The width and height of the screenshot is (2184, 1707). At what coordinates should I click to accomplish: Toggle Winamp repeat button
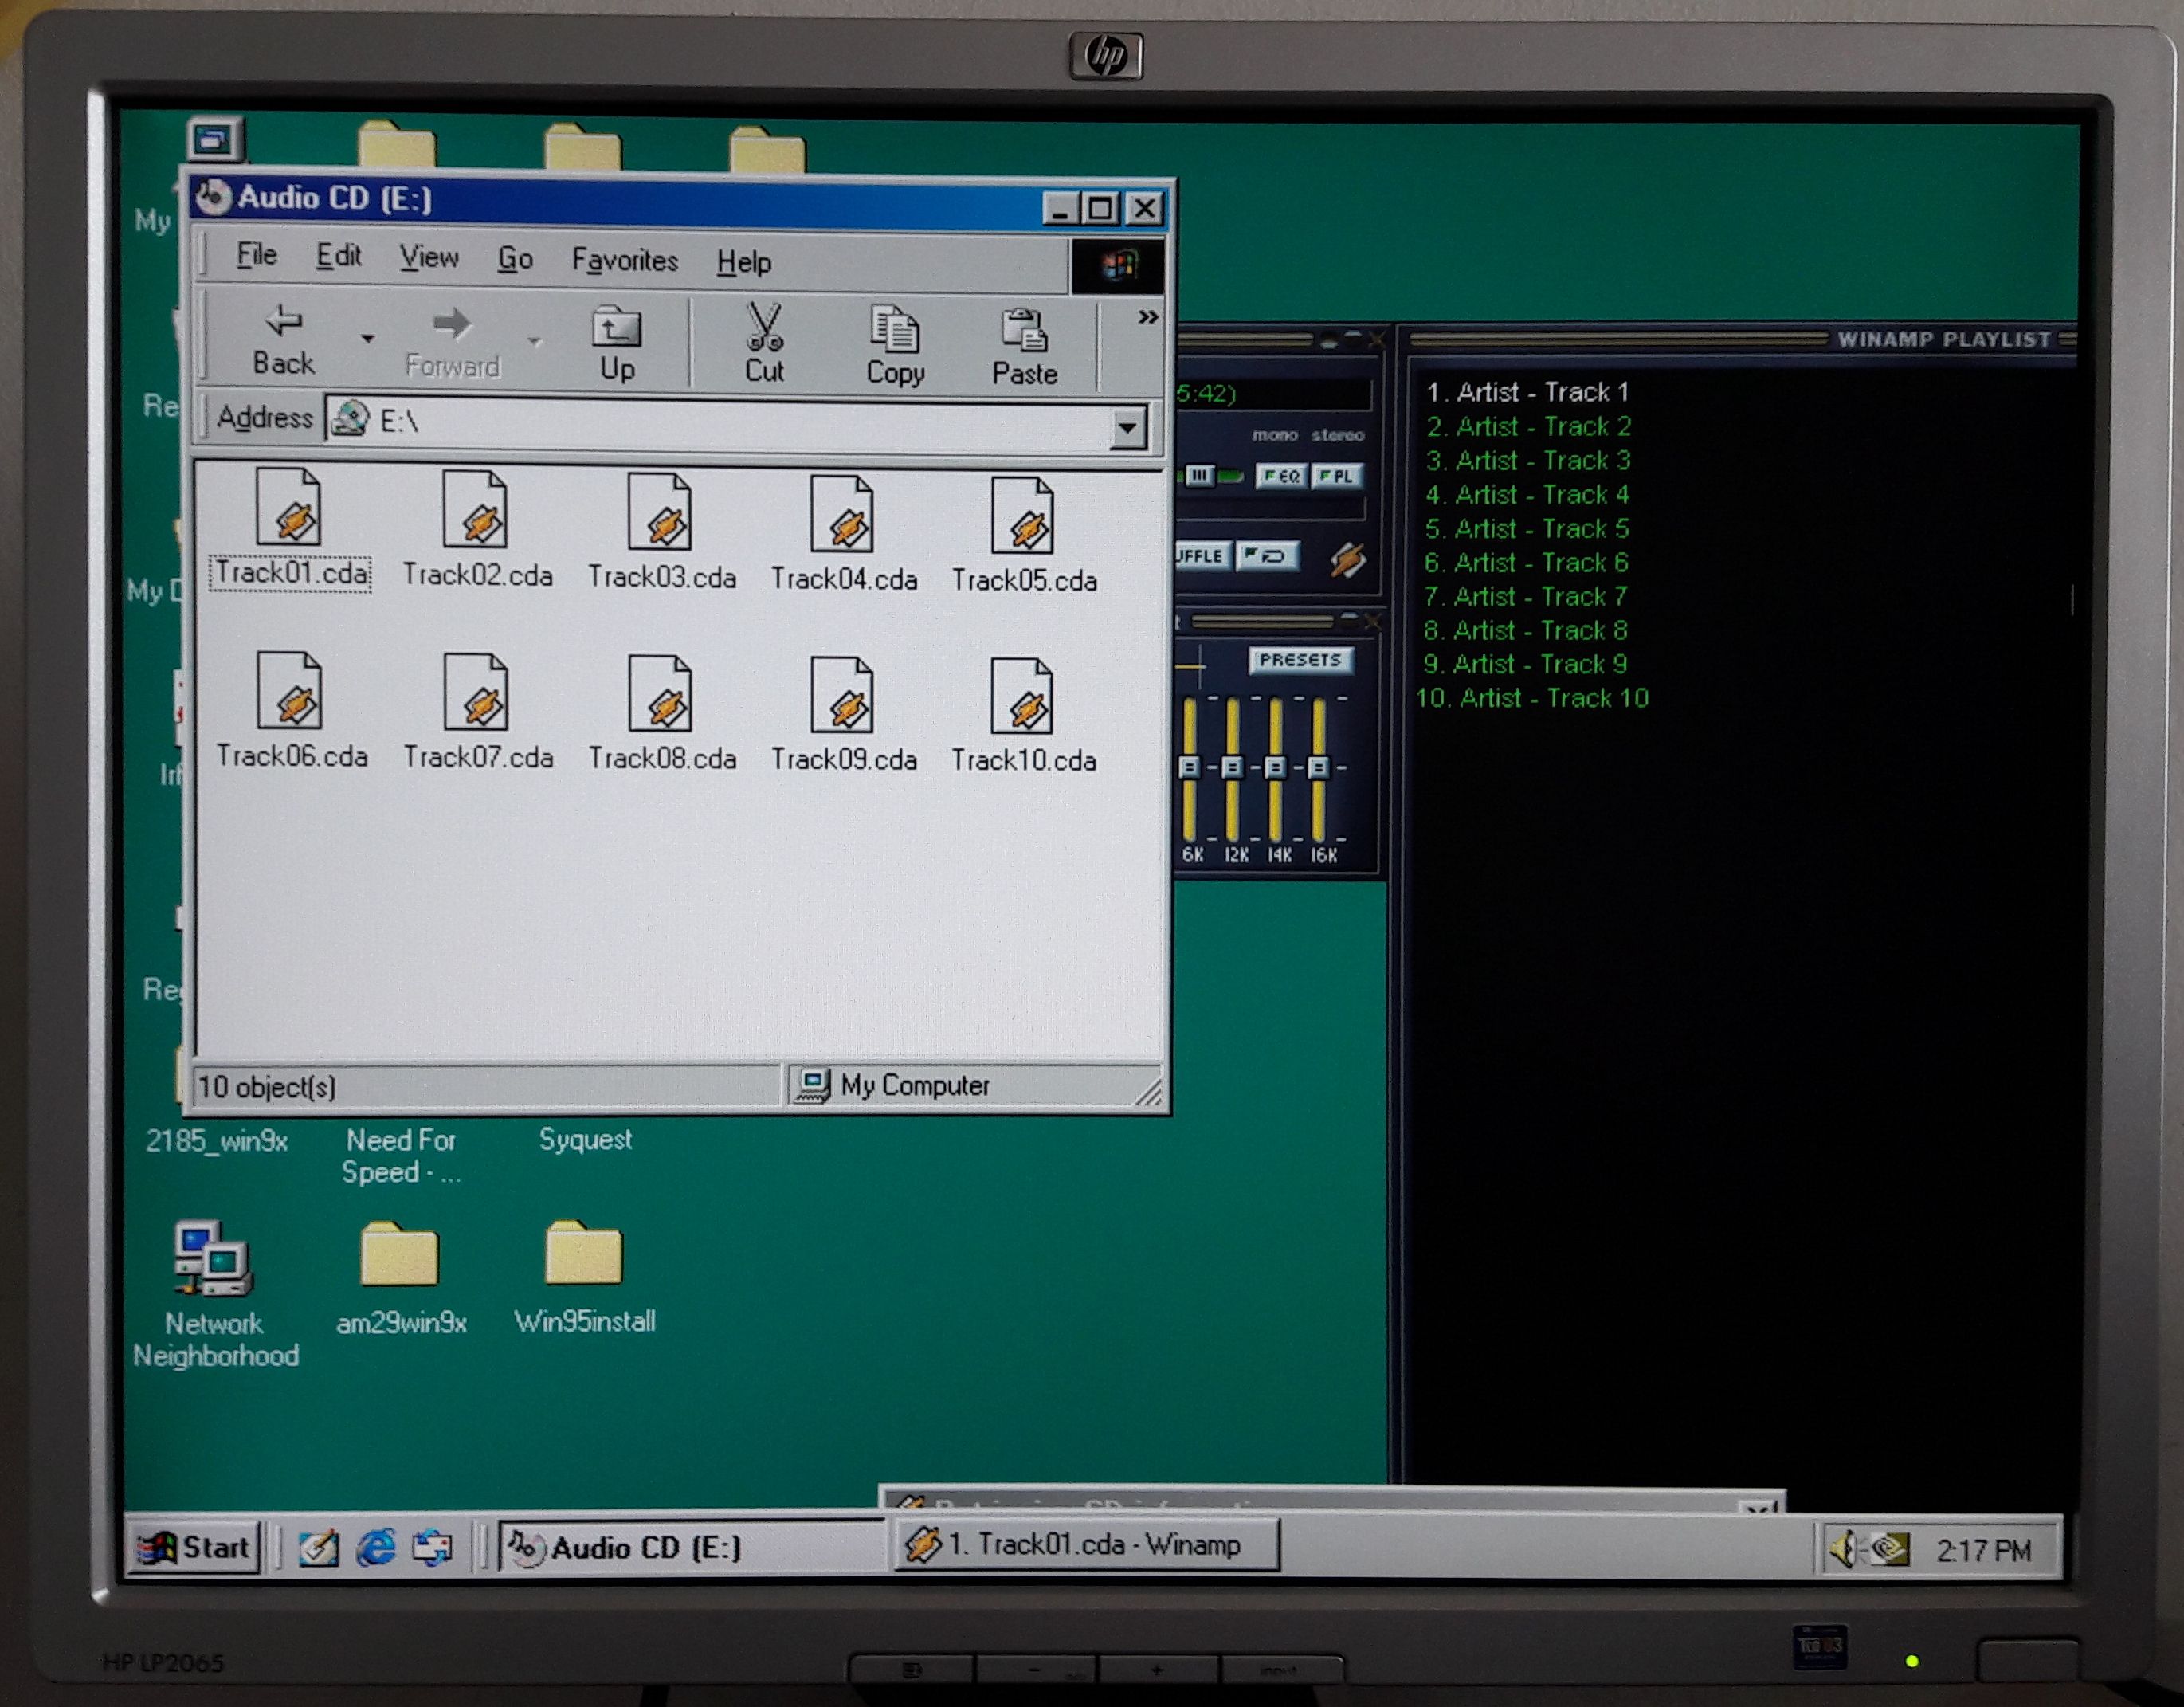point(1267,556)
